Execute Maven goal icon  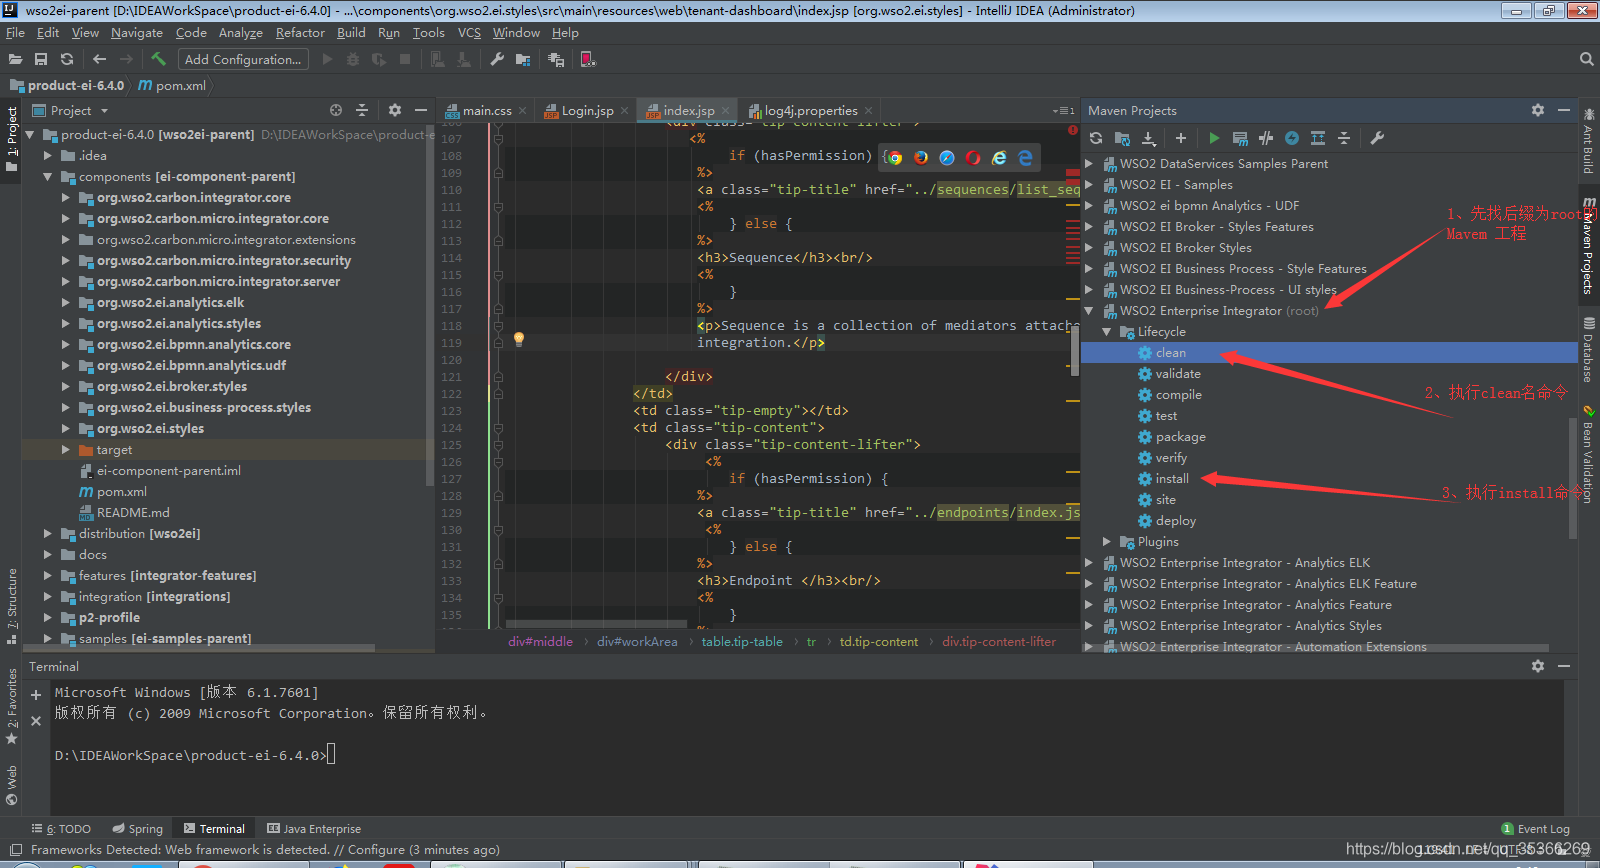pos(1240,138)
